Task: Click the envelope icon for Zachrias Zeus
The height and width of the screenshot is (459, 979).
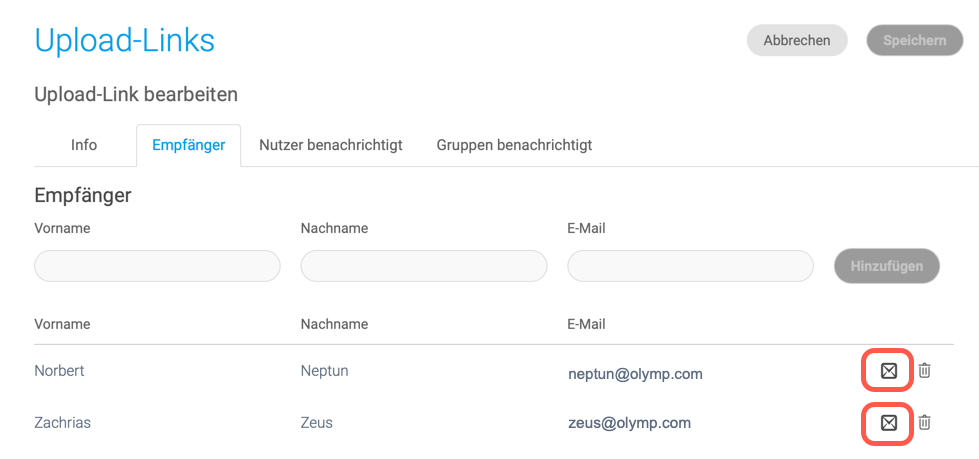Action: tap(888, 423)
